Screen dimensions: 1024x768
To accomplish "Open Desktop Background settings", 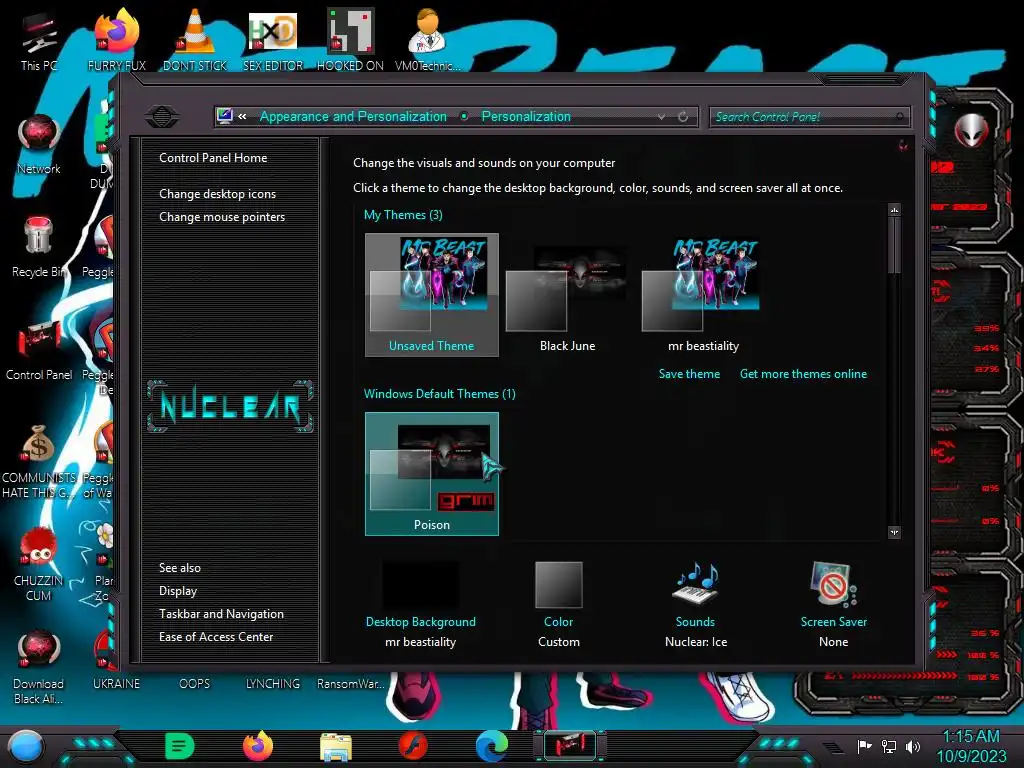I will (421, 605).
